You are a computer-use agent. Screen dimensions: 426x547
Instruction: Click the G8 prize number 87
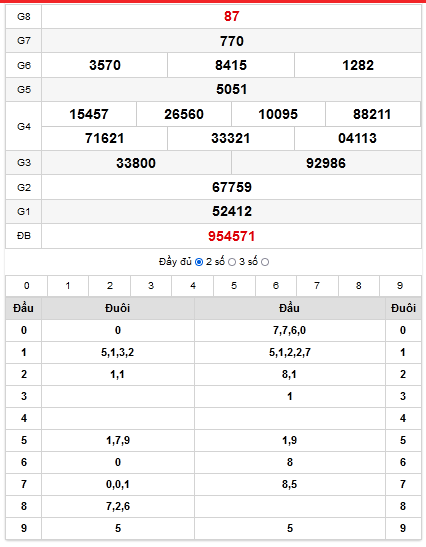pos(231,16)
